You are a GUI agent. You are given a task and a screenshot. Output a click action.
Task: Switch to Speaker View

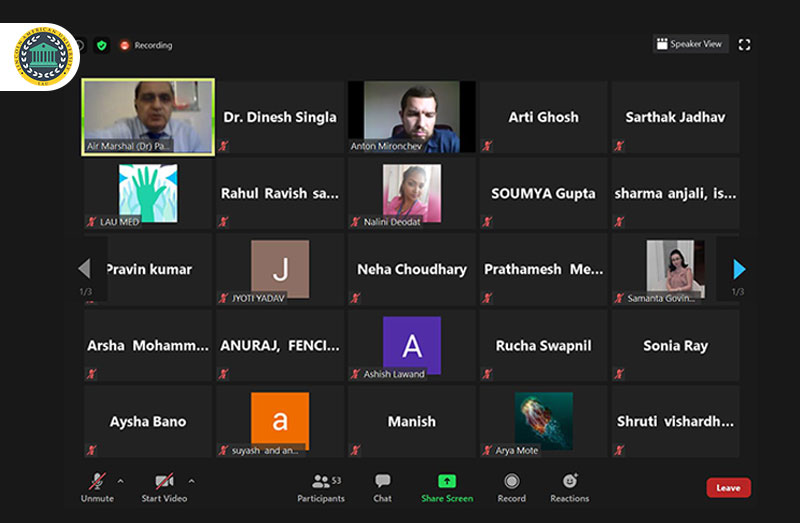pyautogui.click(x=690, y=44)
